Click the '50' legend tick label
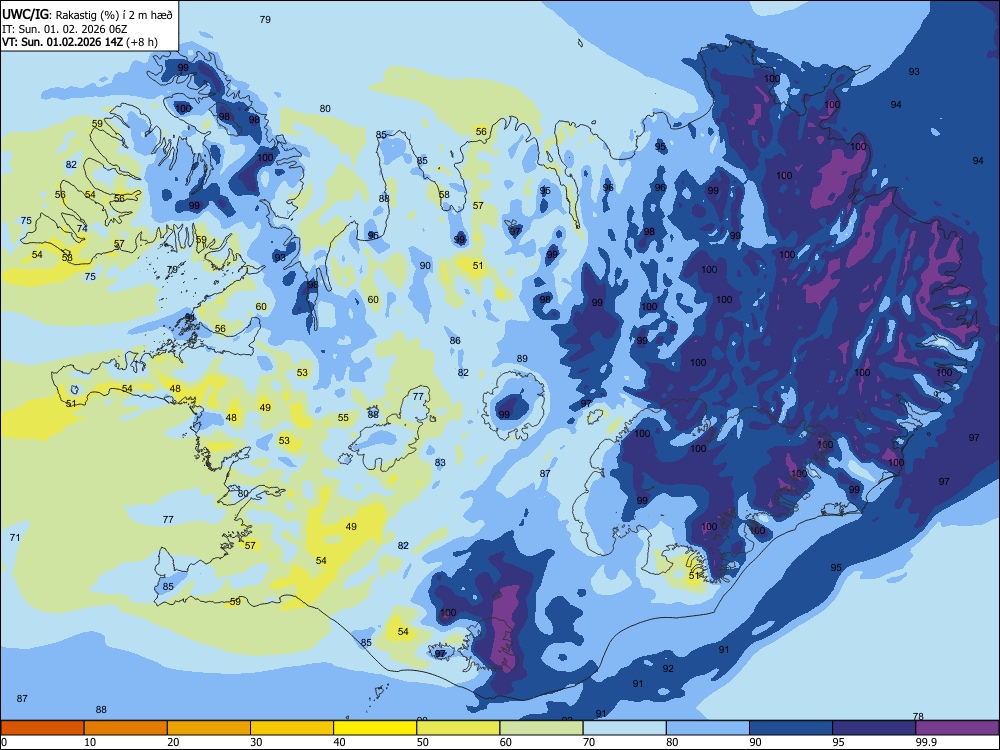Image resolution: width=1000 pixels, height=750 pixels. click(x=423, y=742)
